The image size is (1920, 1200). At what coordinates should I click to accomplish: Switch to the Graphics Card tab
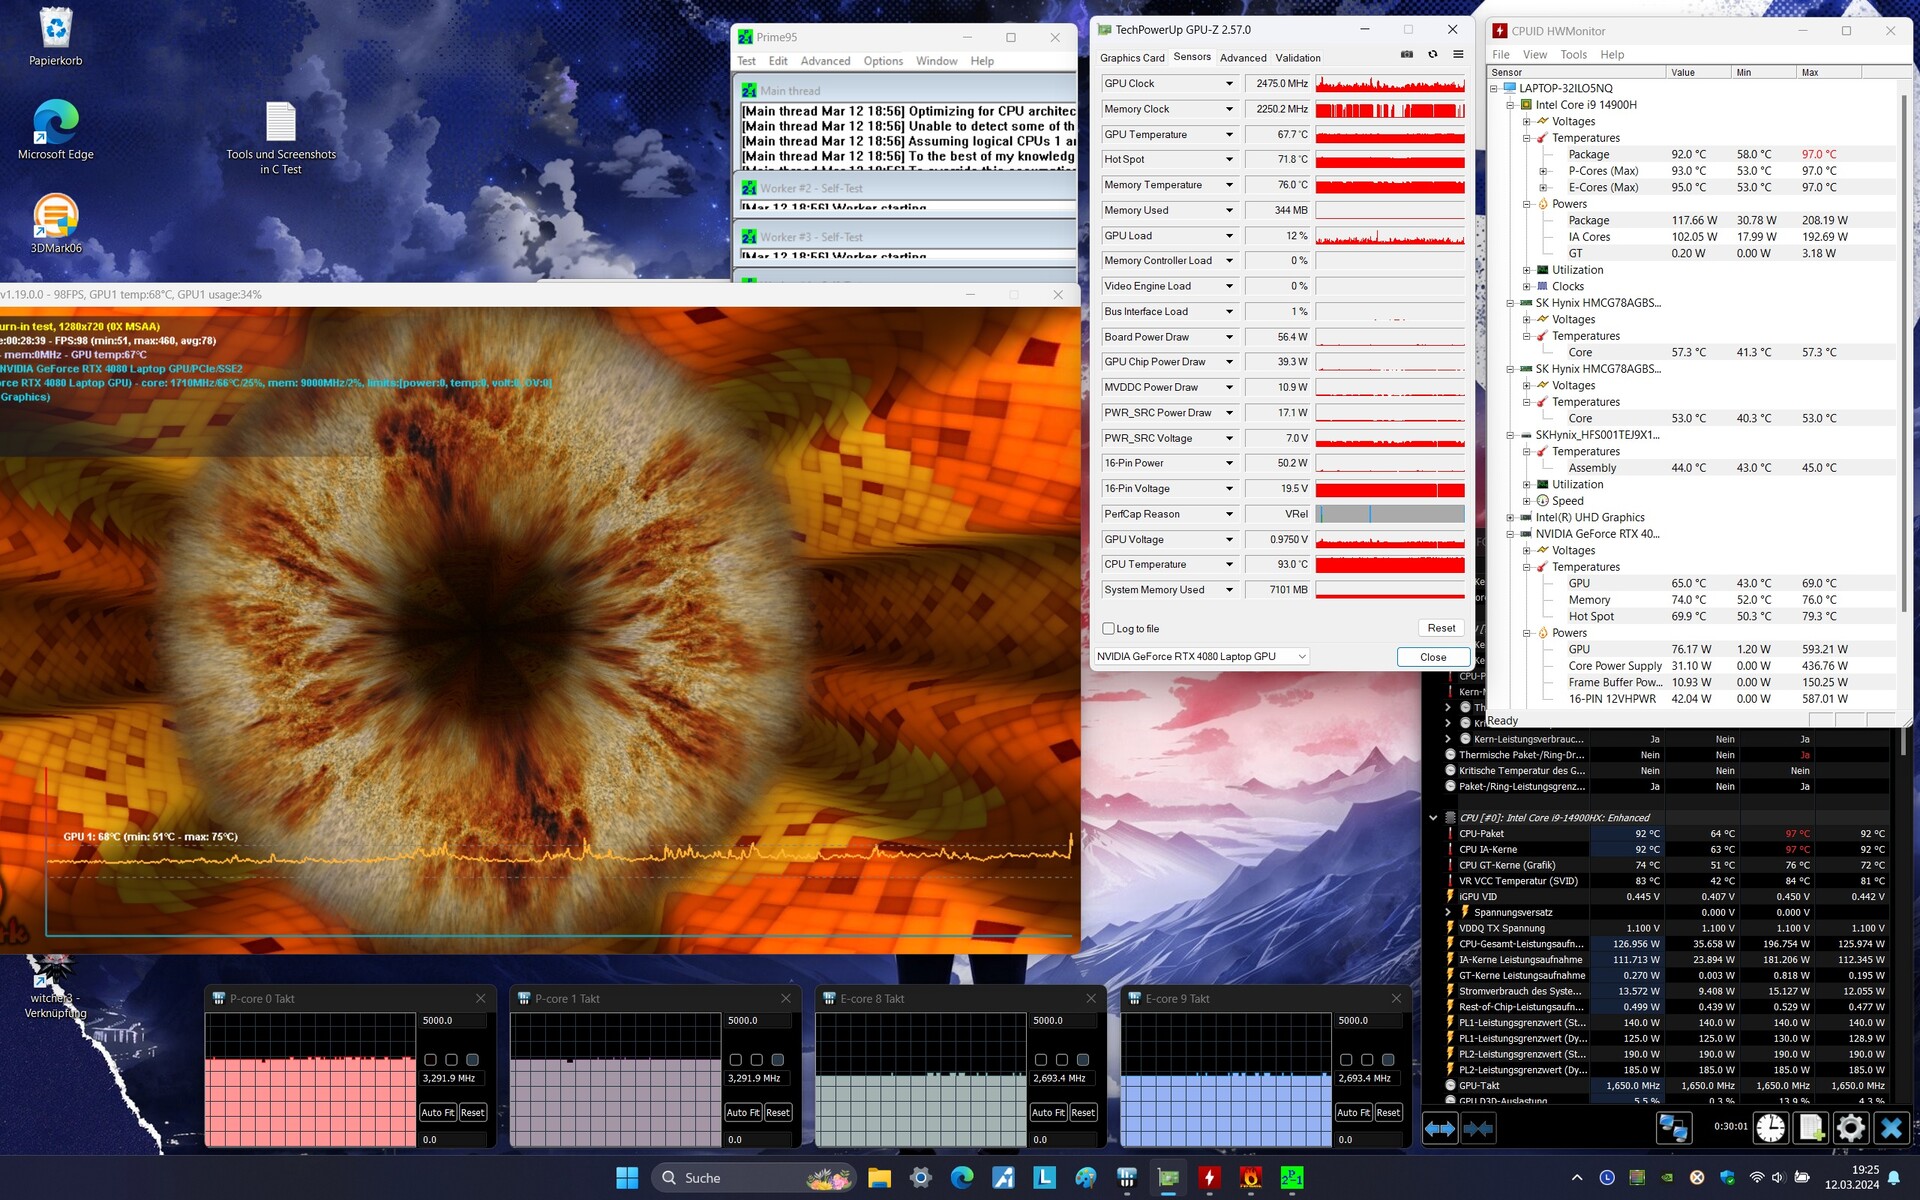(1132, 58)
